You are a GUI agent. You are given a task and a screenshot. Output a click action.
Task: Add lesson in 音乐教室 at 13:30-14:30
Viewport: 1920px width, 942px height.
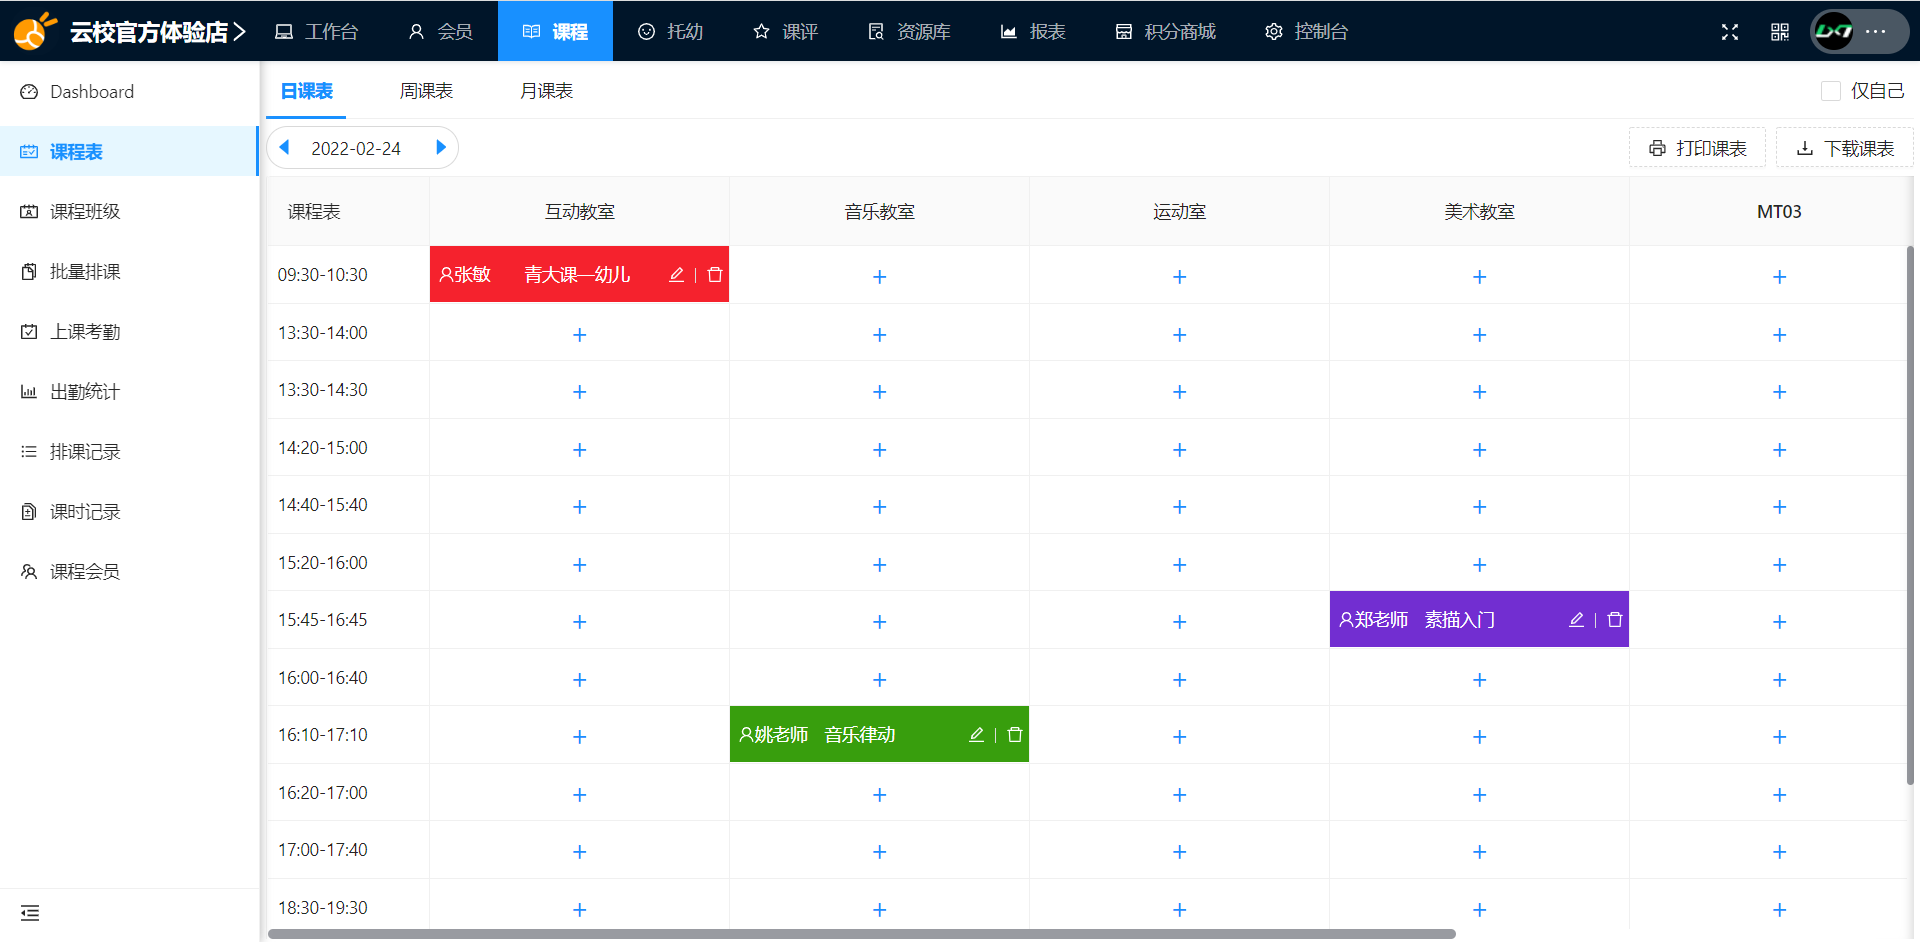click(x=879, y=391)
